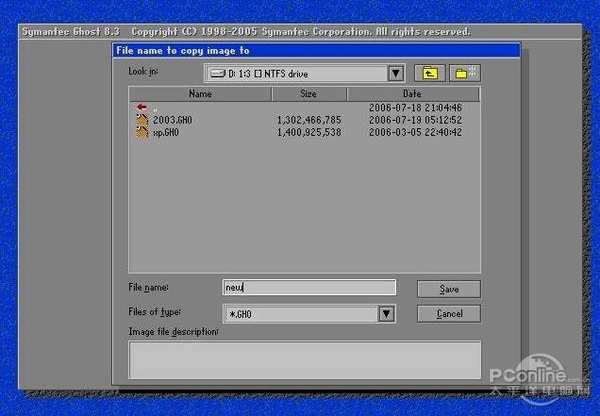Click the red parent directory arrow icon
Image resolution: width=600 pixels, height=416 pixels.
click(x=141, y=107)
